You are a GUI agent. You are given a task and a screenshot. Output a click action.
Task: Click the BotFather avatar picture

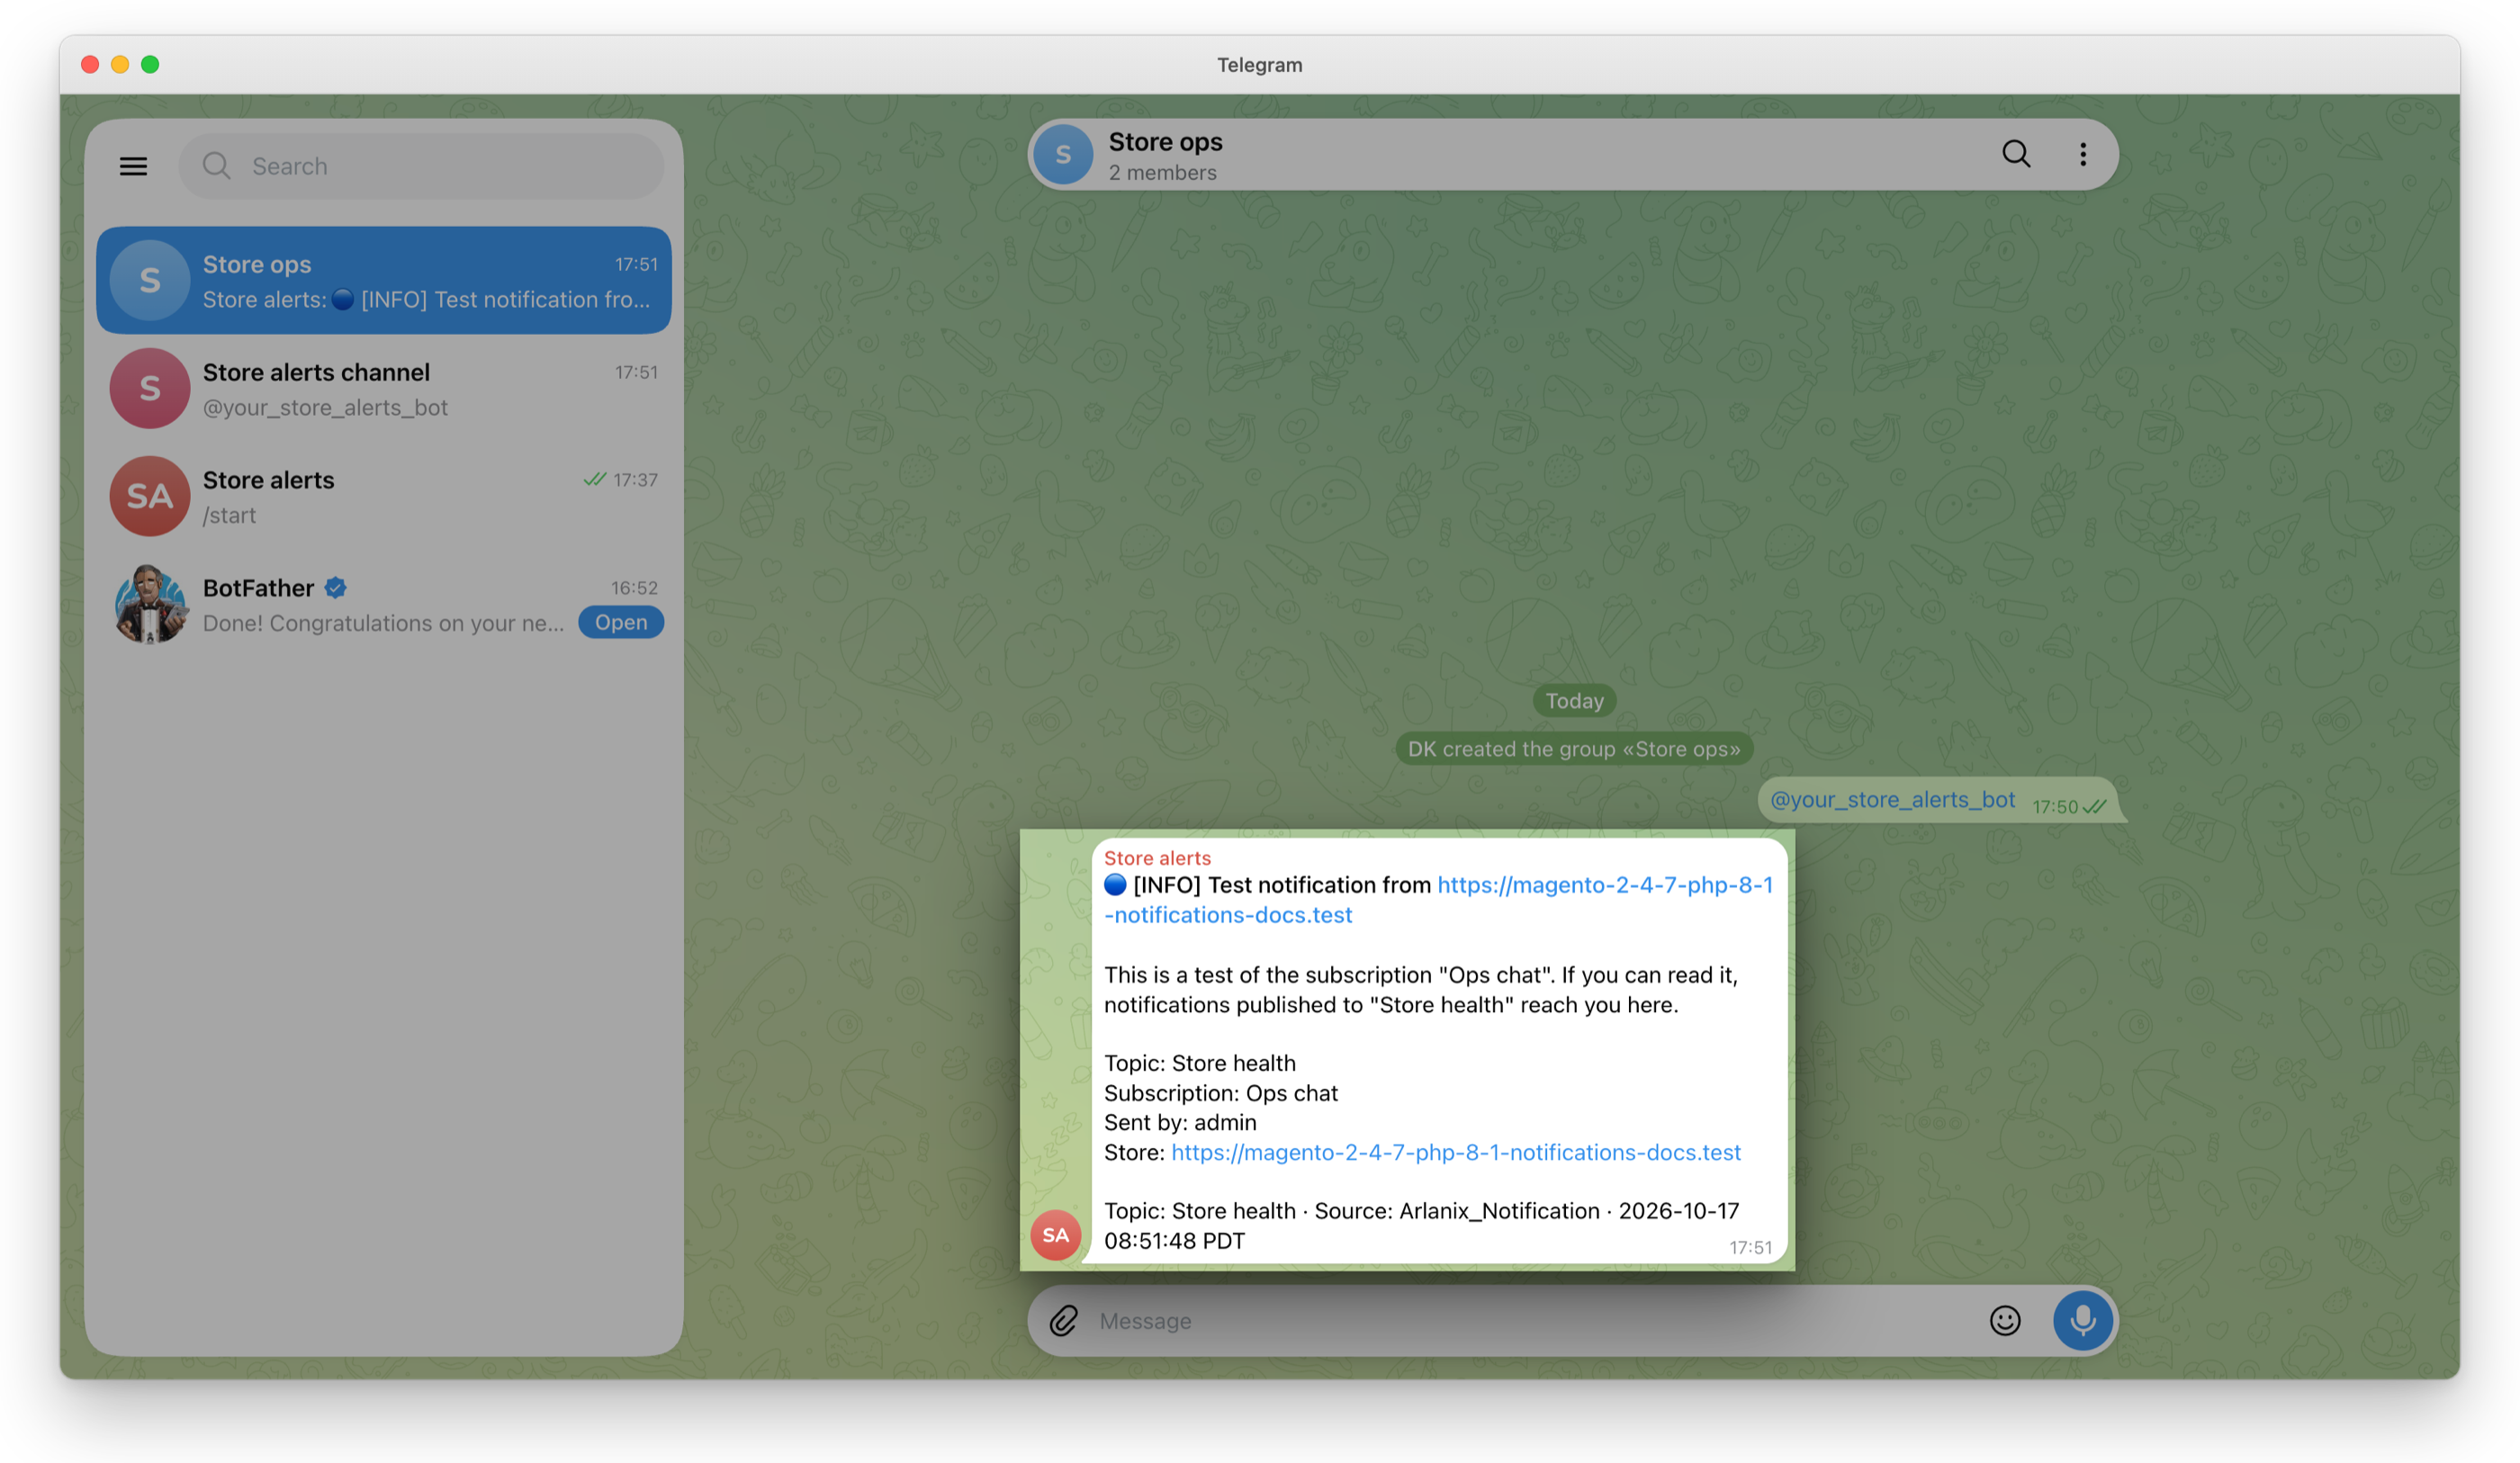click(150, 604)
